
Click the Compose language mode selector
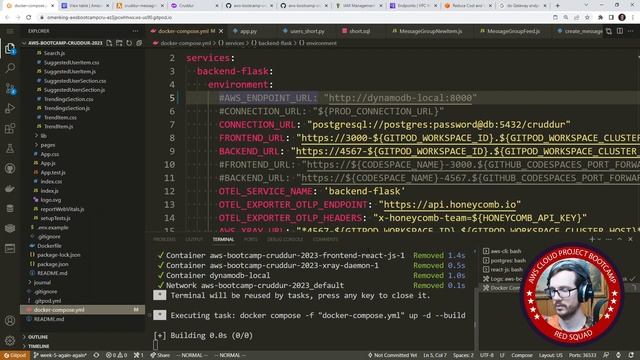(x=522, y=355)
